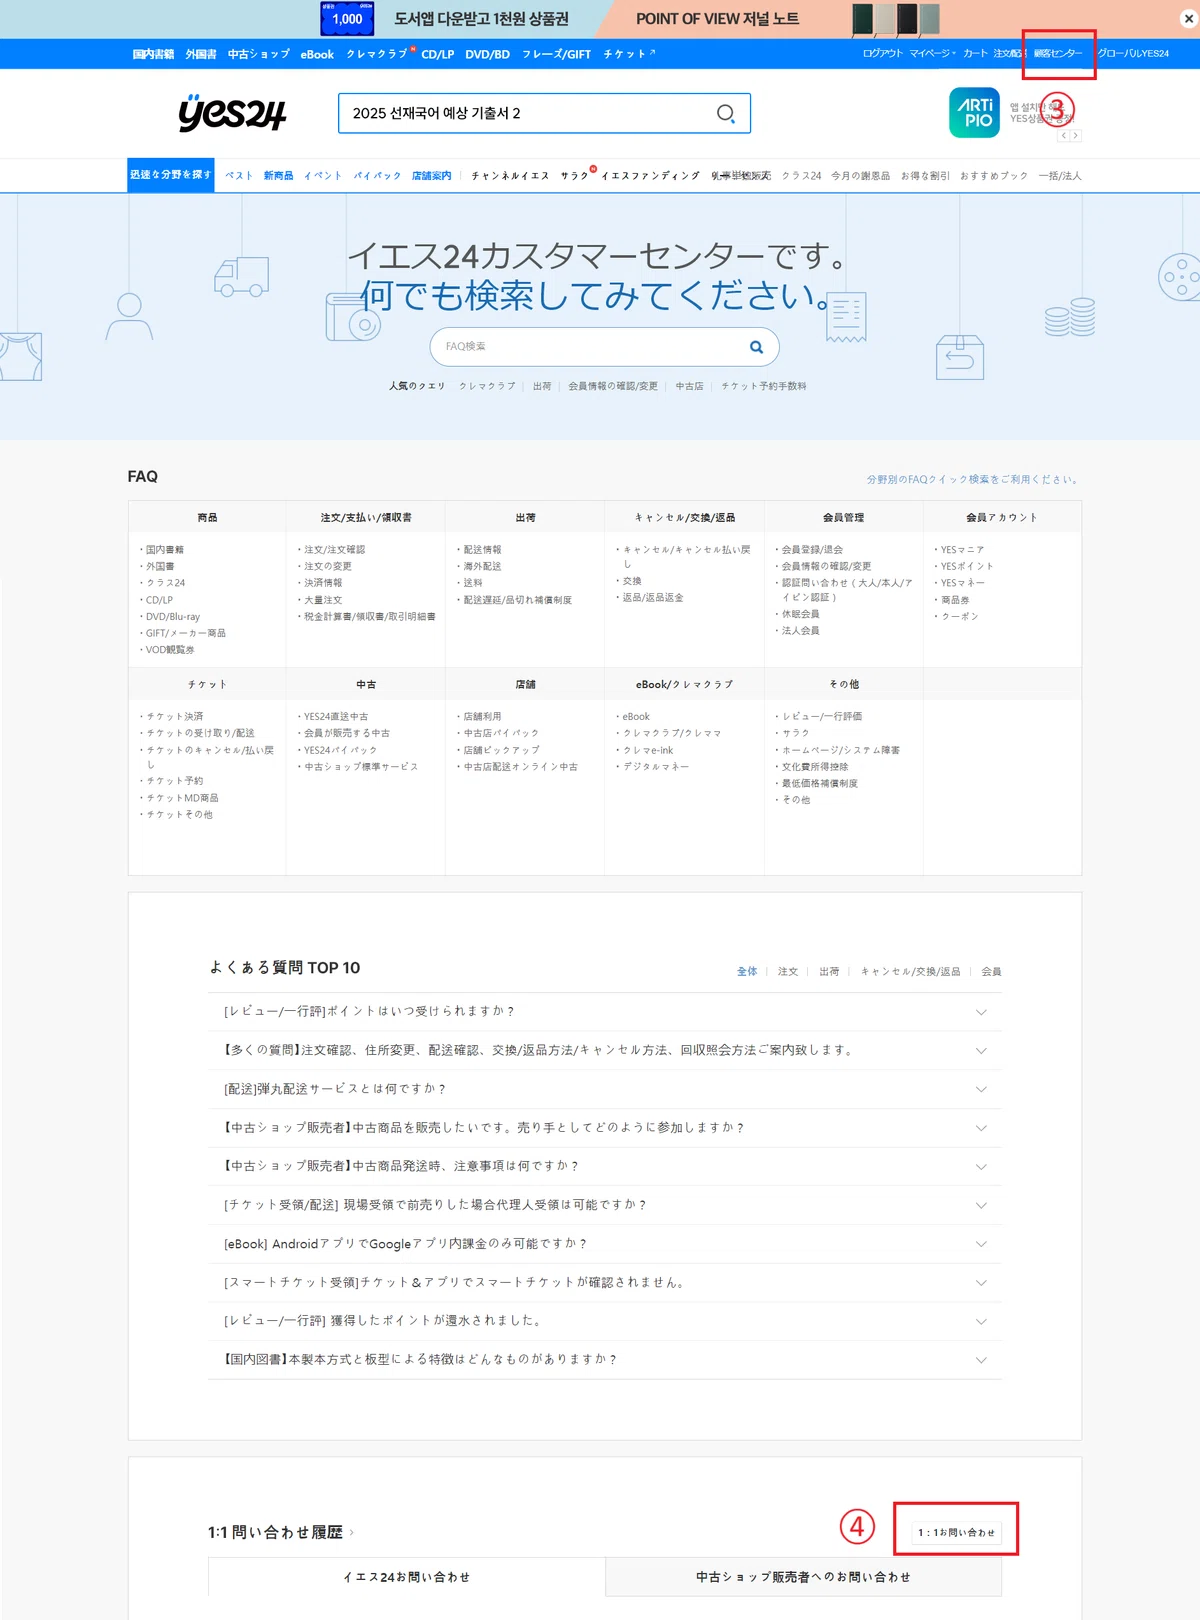This screenshot has width=1200, height=1620.
Task: Switch to 中古ショップ販売者へのお問い合わせ tab
Action: pos(803,1577)
